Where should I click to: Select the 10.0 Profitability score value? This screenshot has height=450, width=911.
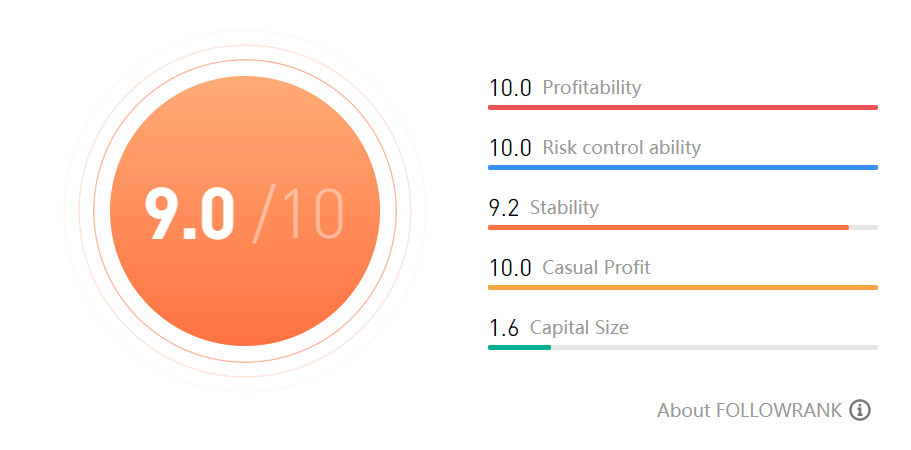coord(510,88)
